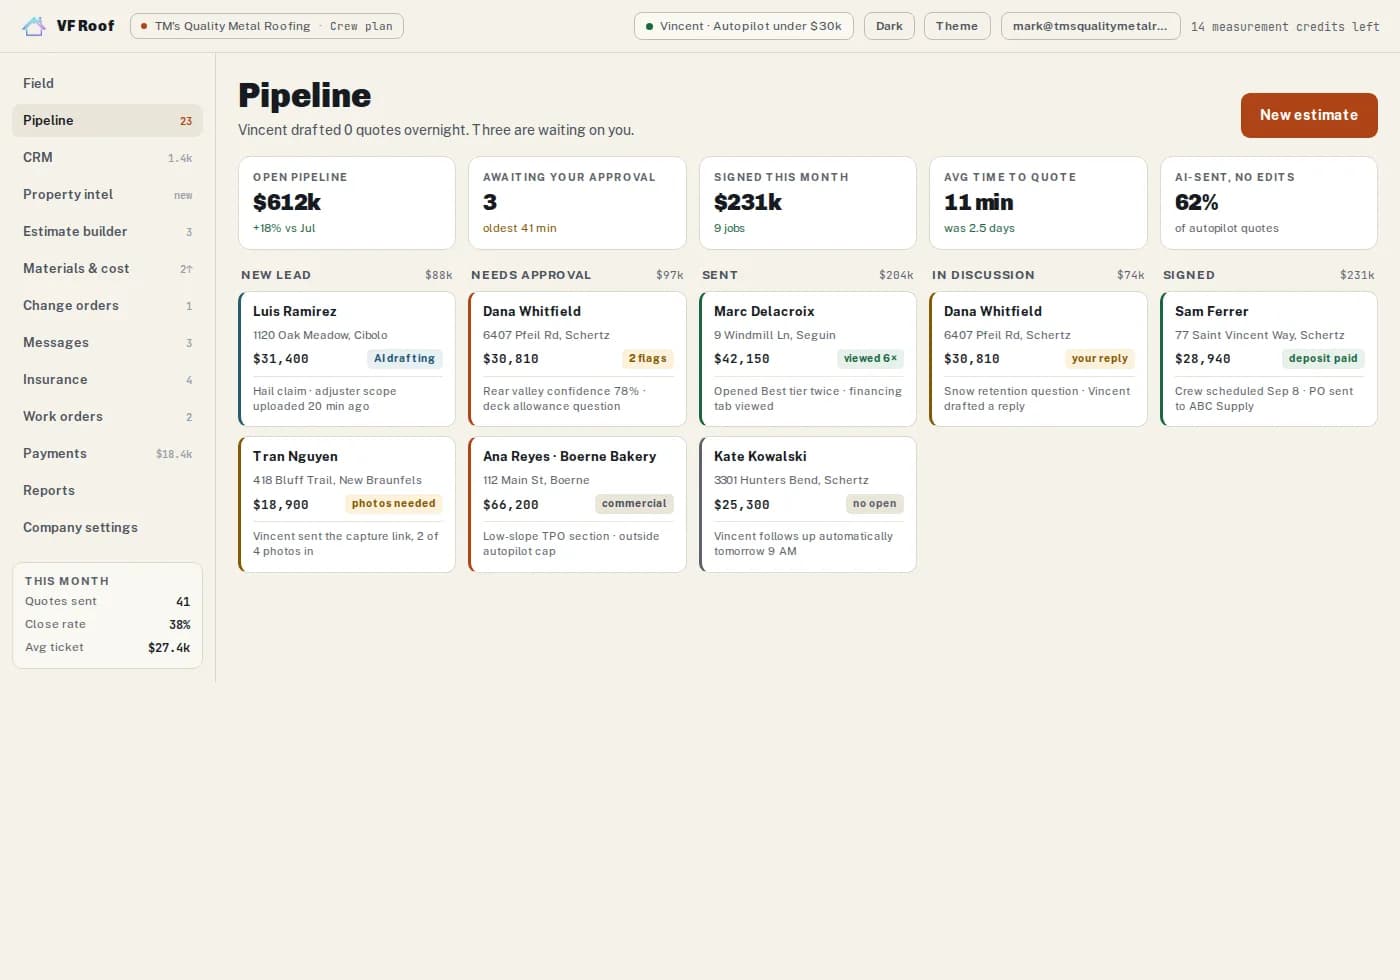Image resolution: width=1400 pixels, height=980 pixels.
Task: Click the AI-Sent, No Edits 62% card
Action: point(1269,203)
